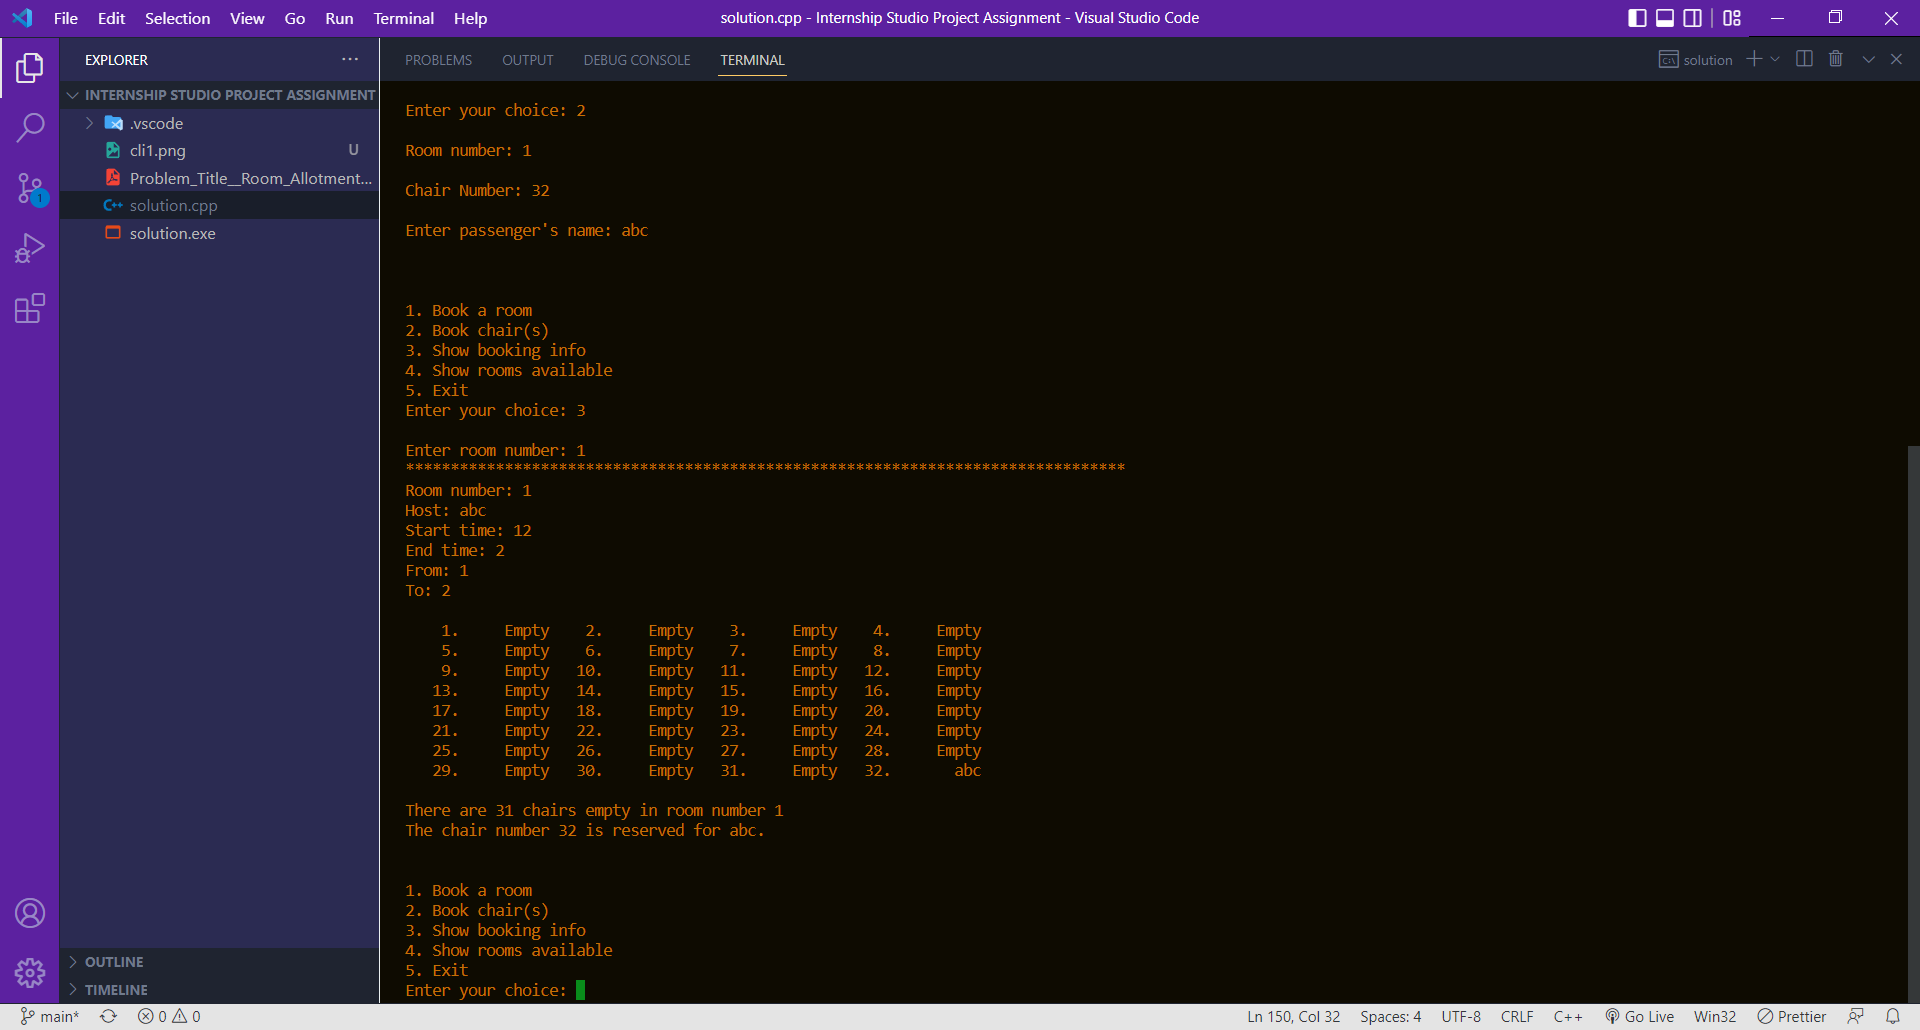Maximize panel size chevron

pos(1868,59)
